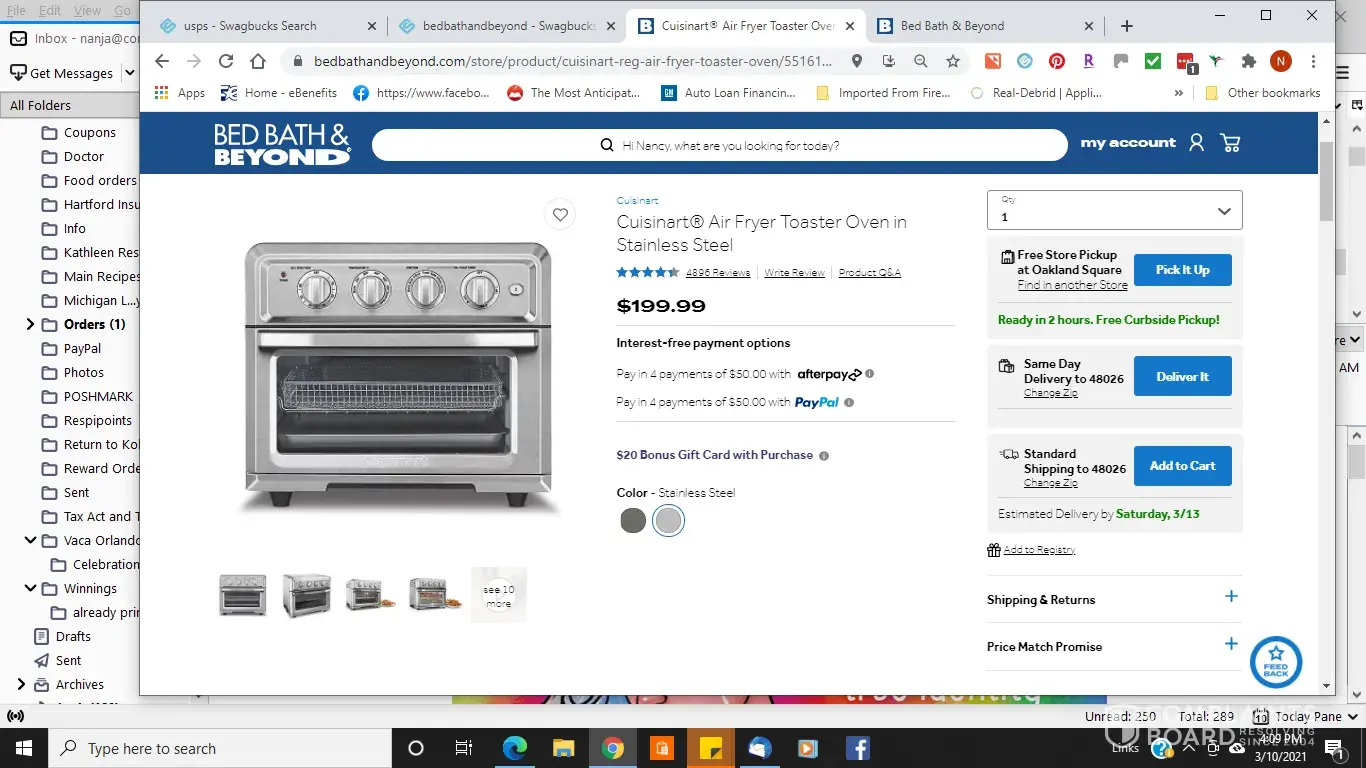Reload the page in Chrome

click(226, 61)
